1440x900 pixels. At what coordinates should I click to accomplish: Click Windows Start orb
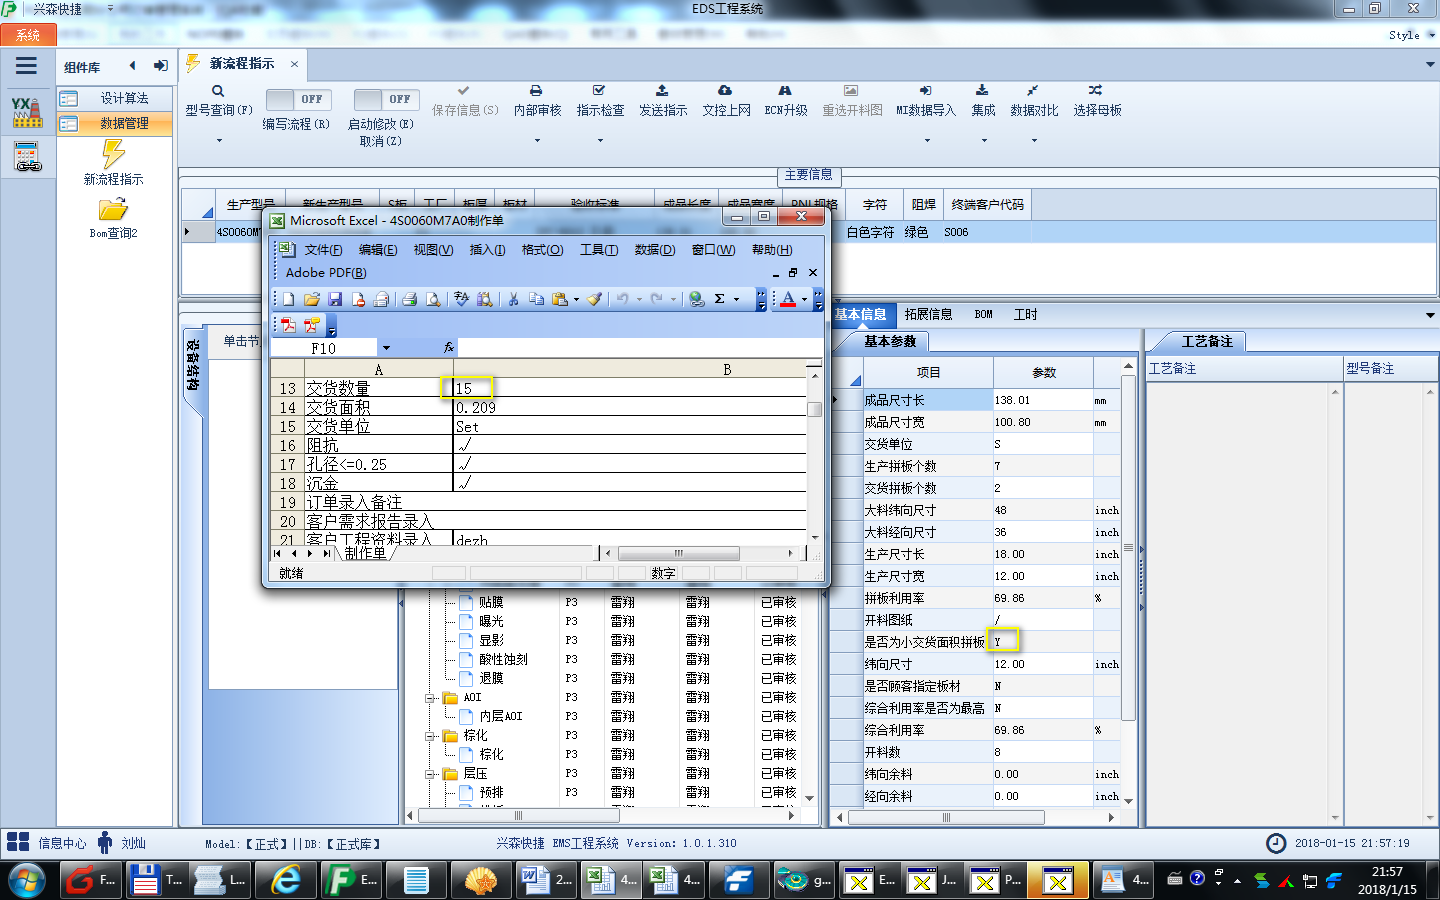click(x=27, y=880)
